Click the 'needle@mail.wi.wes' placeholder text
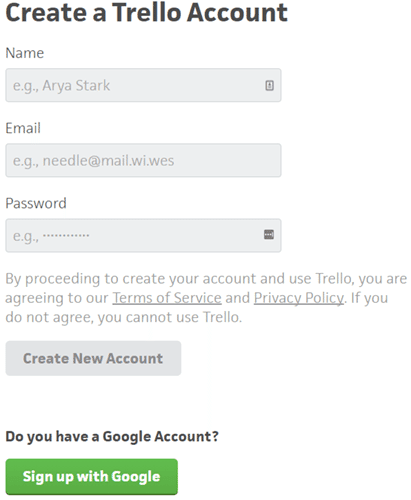The height and width of the screenshot is (500, 411). click(108, 161)
